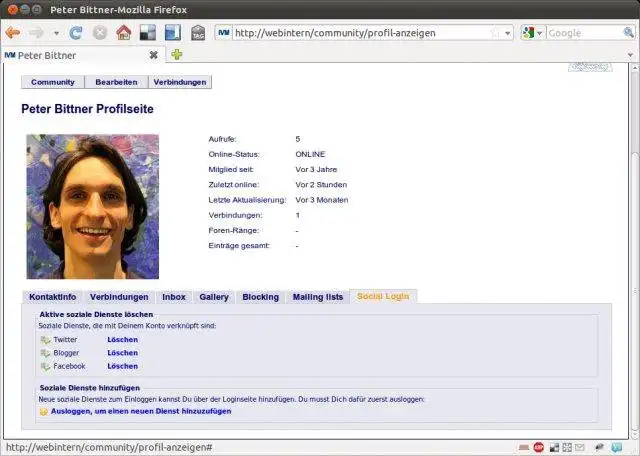Click the 'Vor 3 Monaten' value
640x456 pixels.
(322, 200)
